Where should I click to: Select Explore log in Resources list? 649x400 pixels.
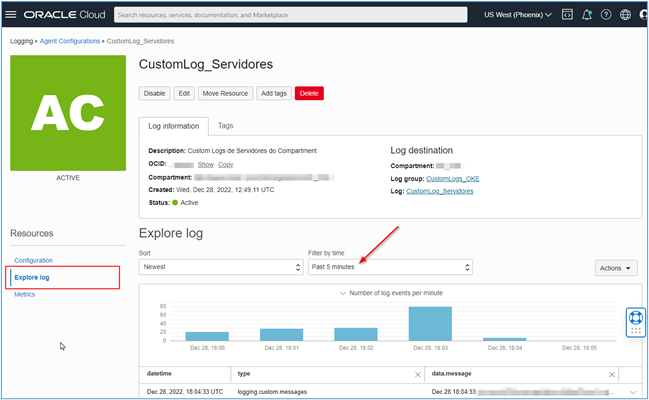[x=32, y=277]
